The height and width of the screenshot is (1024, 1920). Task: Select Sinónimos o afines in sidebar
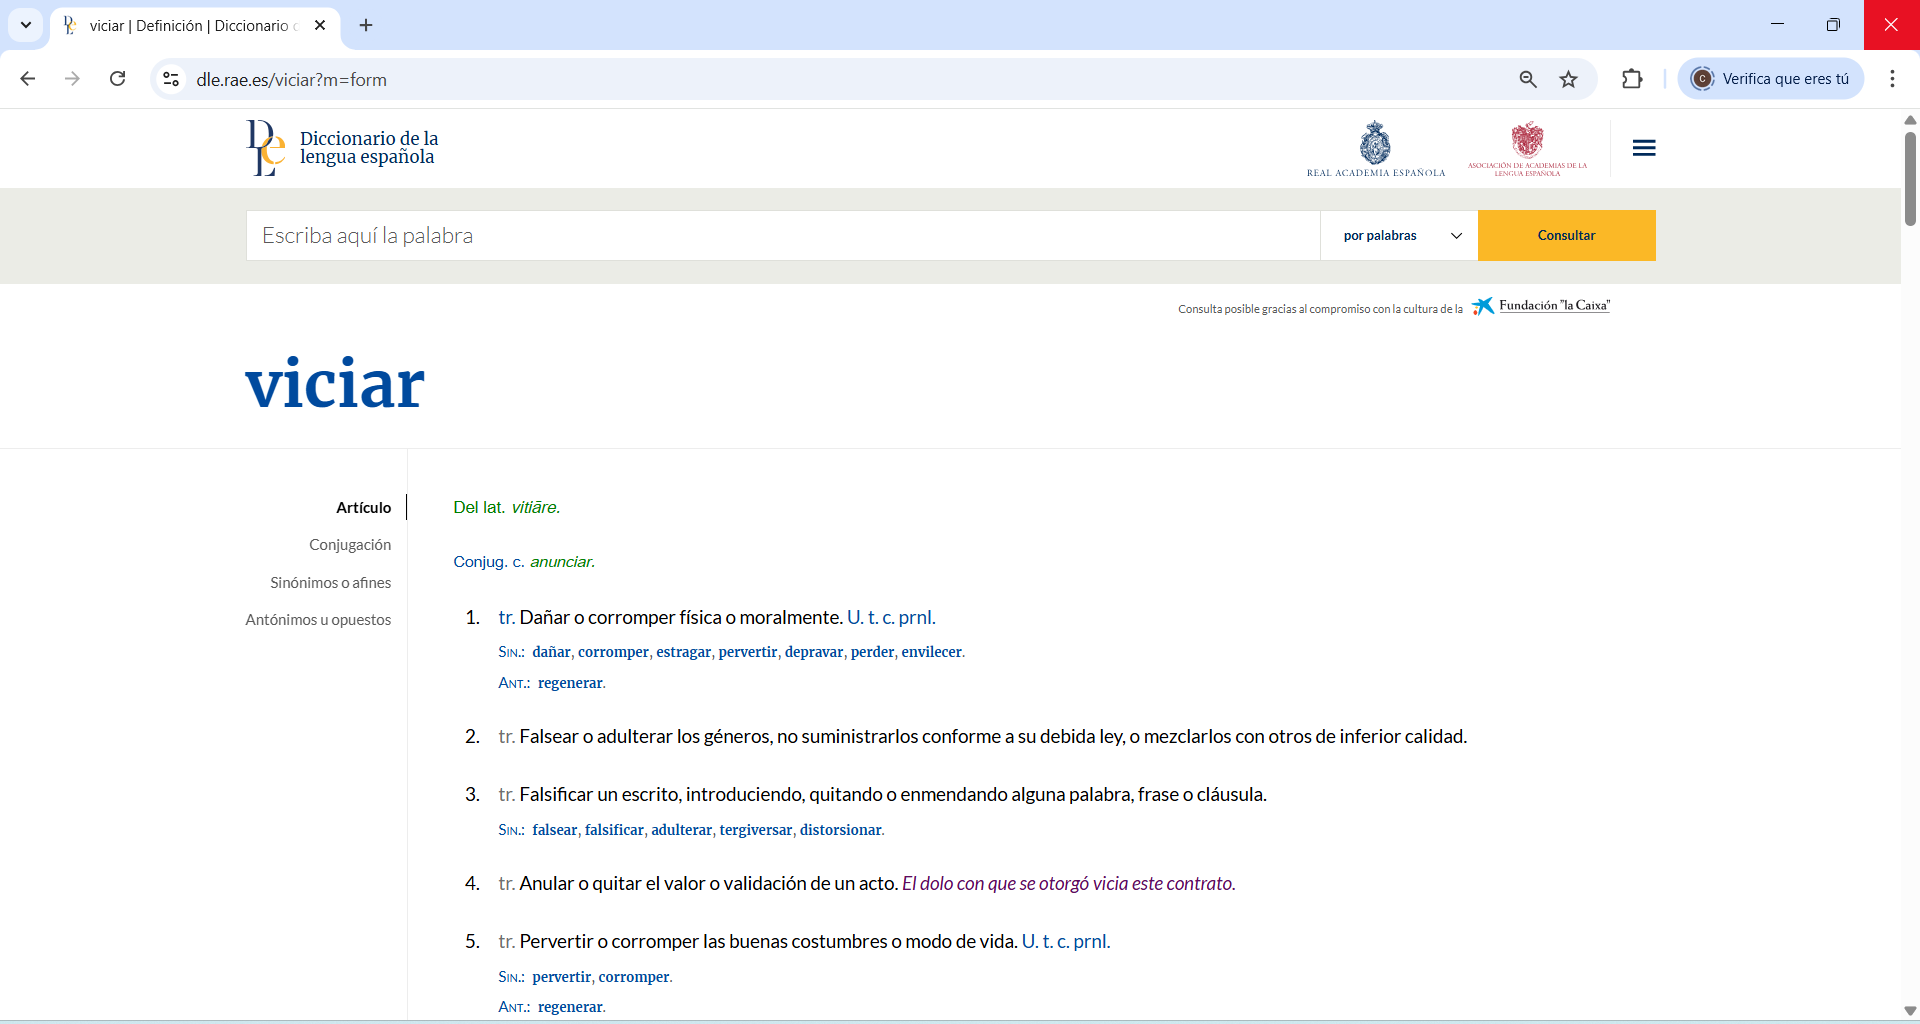click(330, 583)
